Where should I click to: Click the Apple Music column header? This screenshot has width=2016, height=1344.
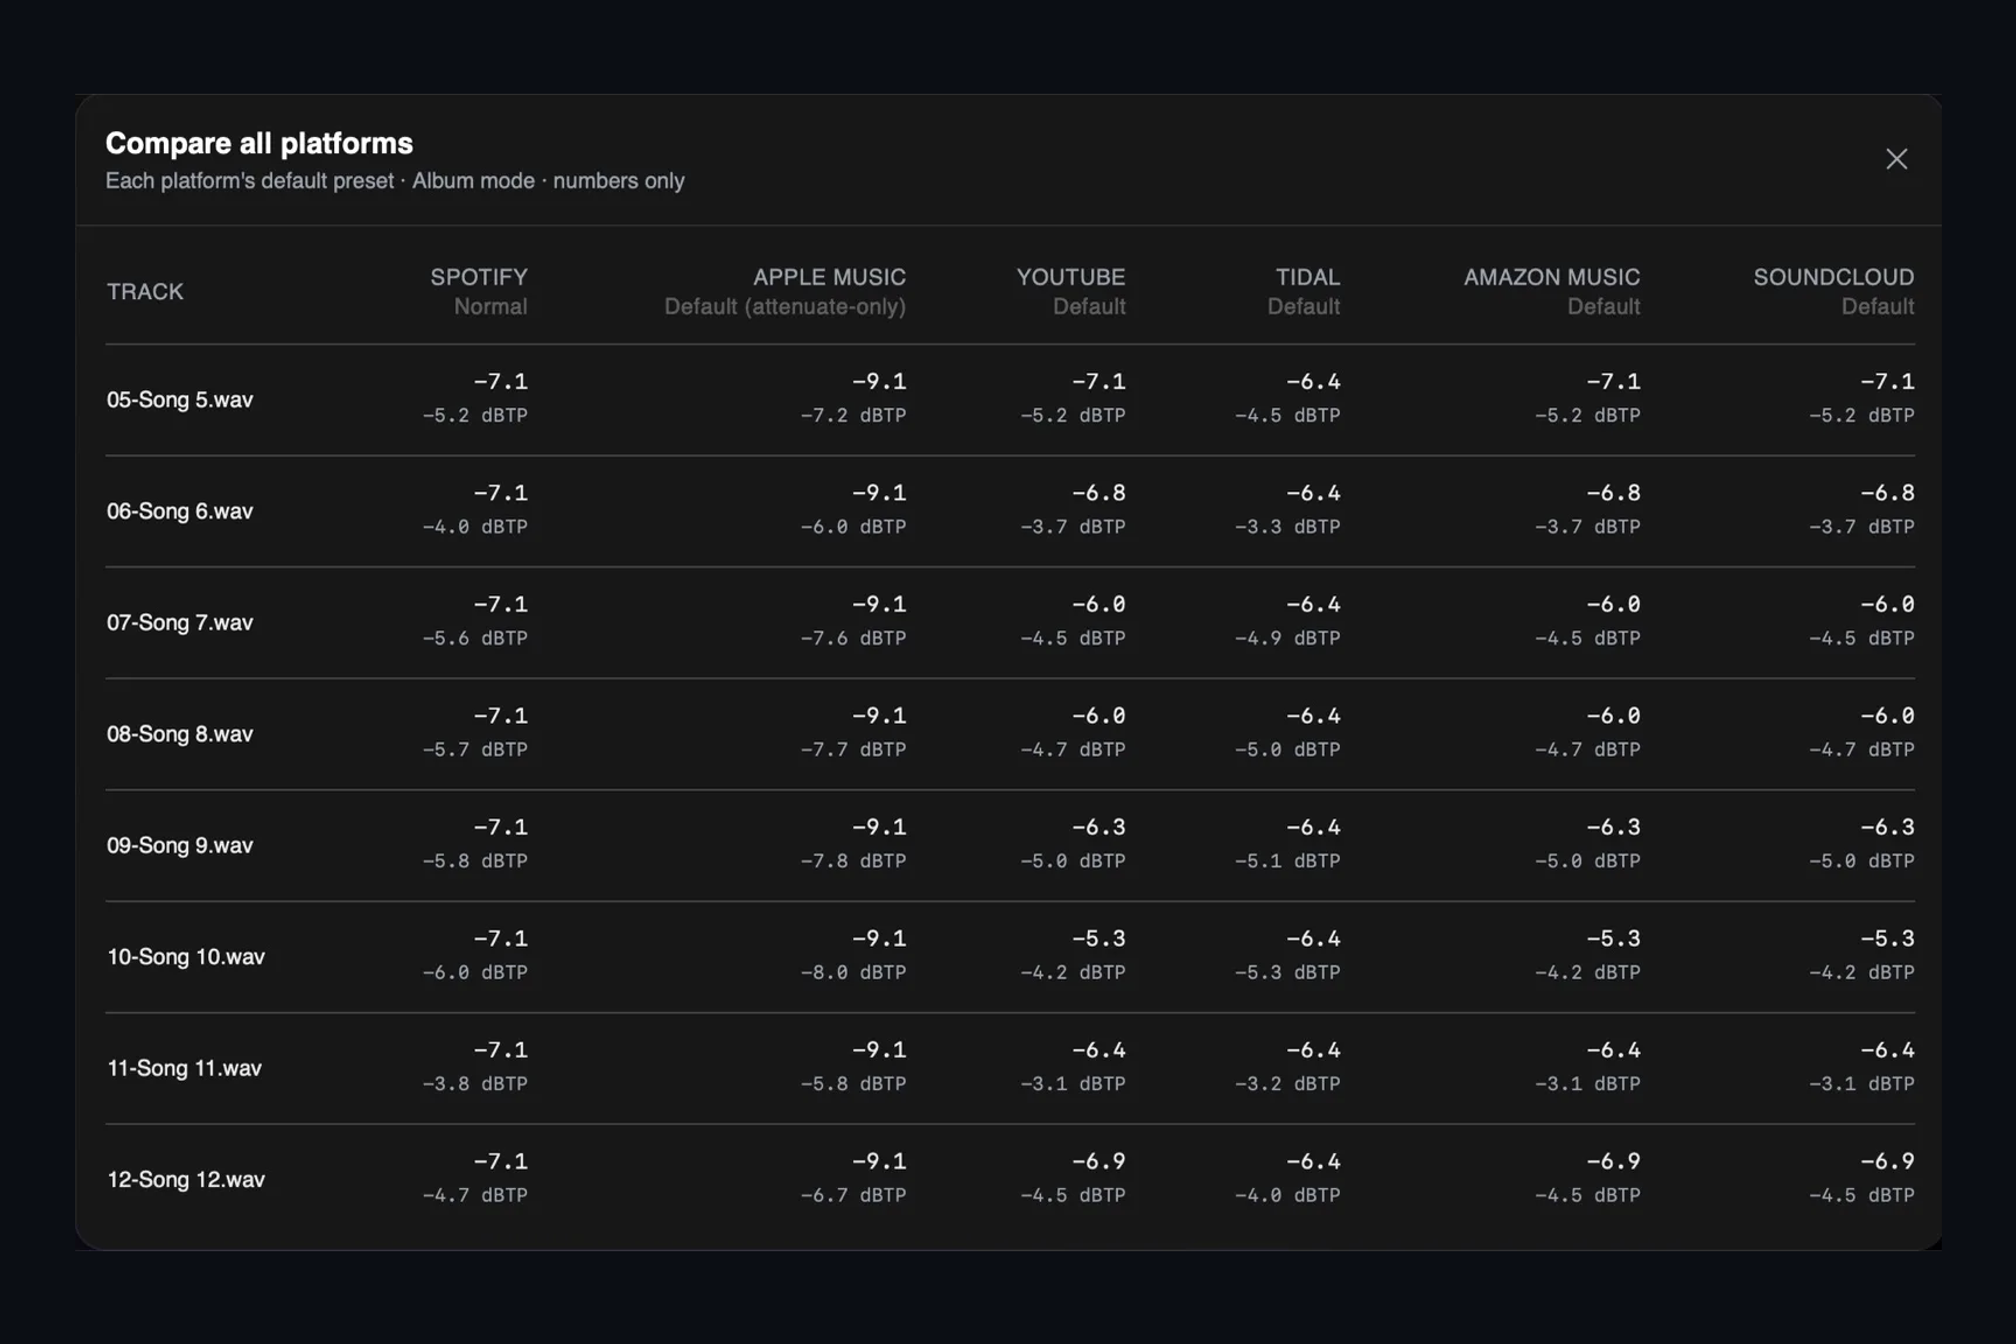tap(829, 277)
